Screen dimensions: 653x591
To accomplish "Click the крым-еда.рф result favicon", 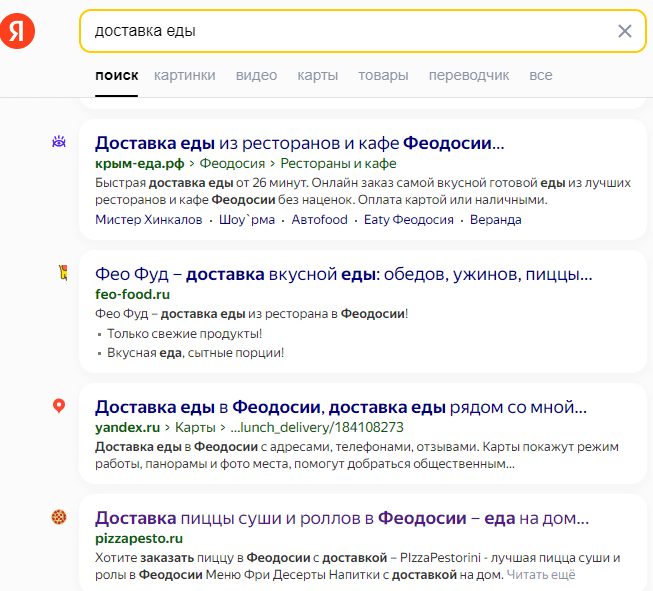I will [59, 142].
